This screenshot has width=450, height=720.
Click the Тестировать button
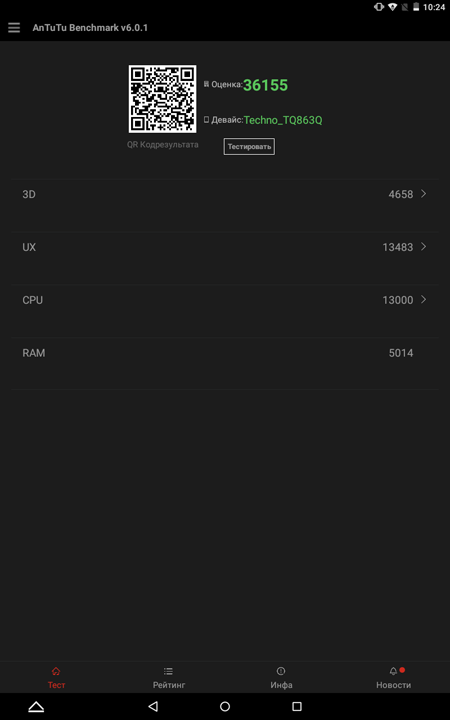click(x=249, y=147)
